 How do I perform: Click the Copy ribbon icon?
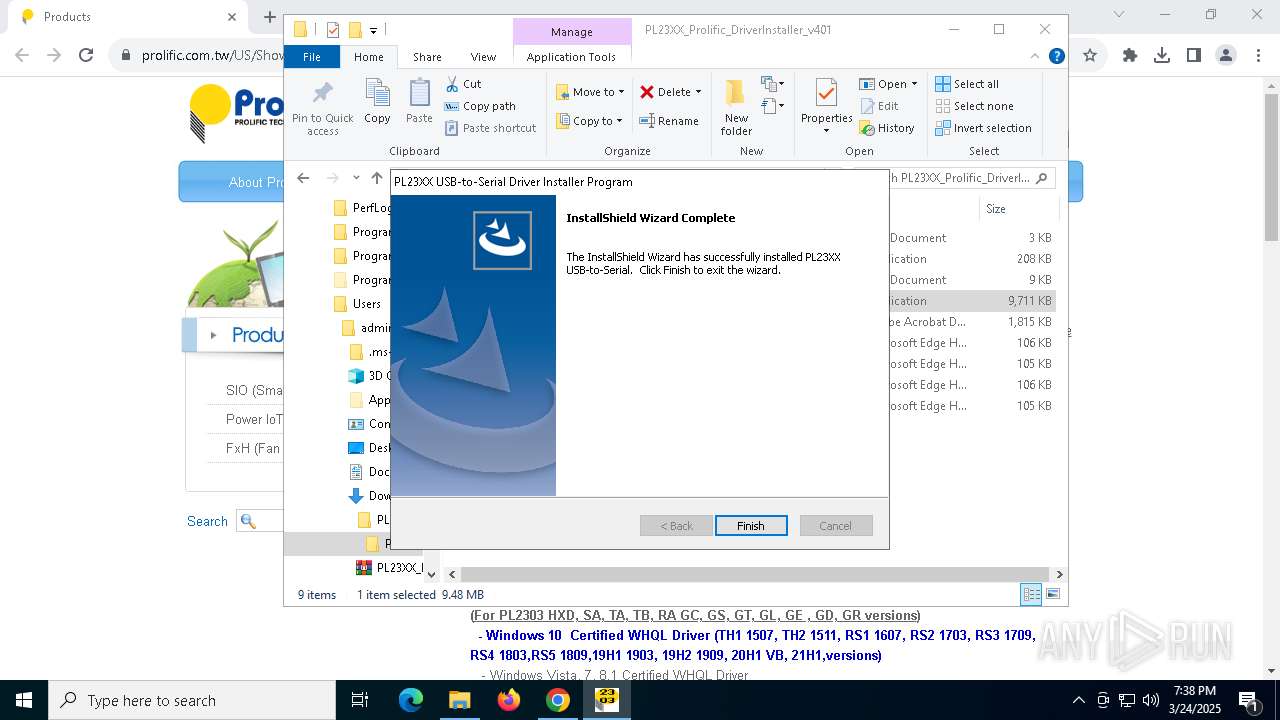coord(377,102)
